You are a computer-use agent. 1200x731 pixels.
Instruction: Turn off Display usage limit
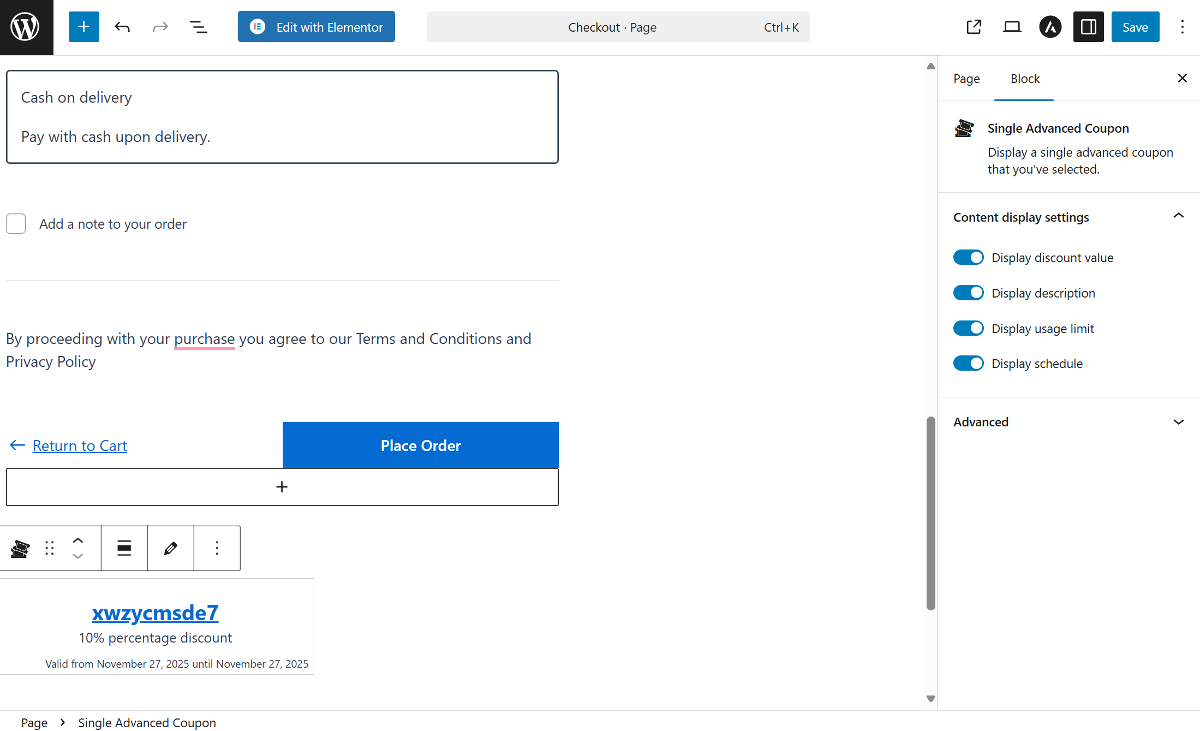click(x=968, y=329)
